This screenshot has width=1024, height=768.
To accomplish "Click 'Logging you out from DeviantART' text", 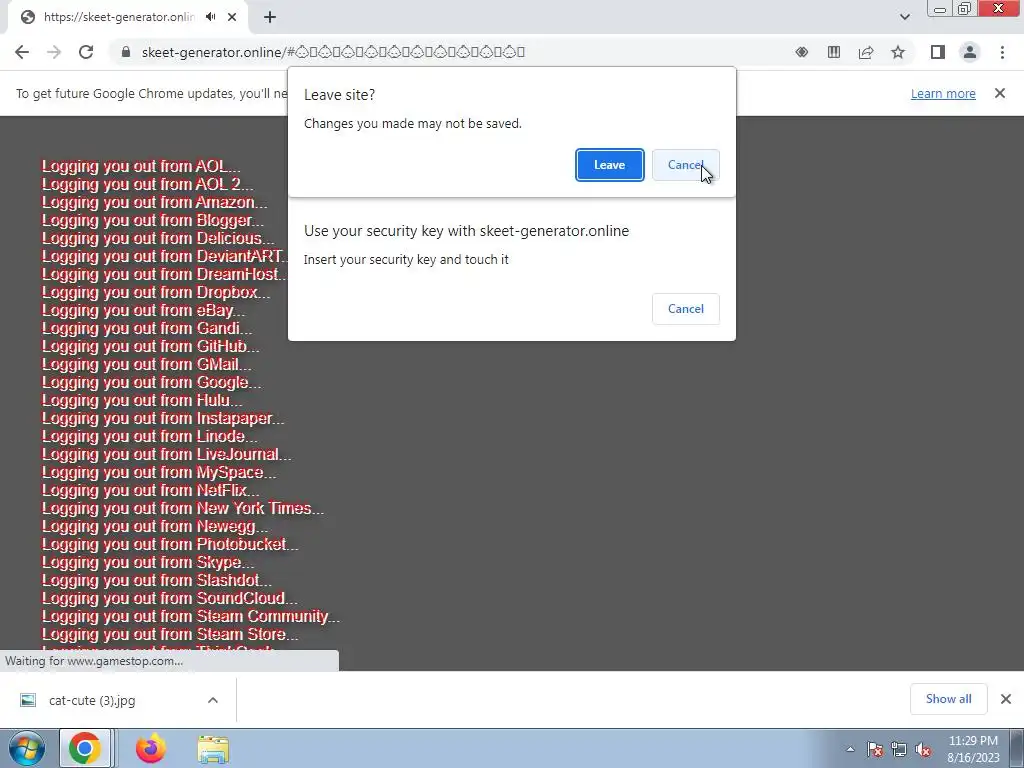I will (x=165, y=256).
